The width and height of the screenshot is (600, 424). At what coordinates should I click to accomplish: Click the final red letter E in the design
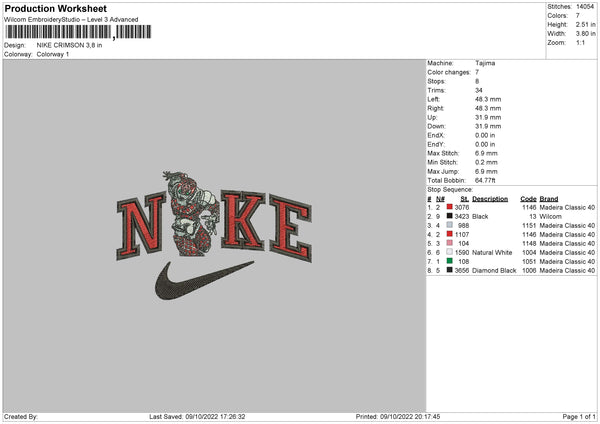(290, 228)
